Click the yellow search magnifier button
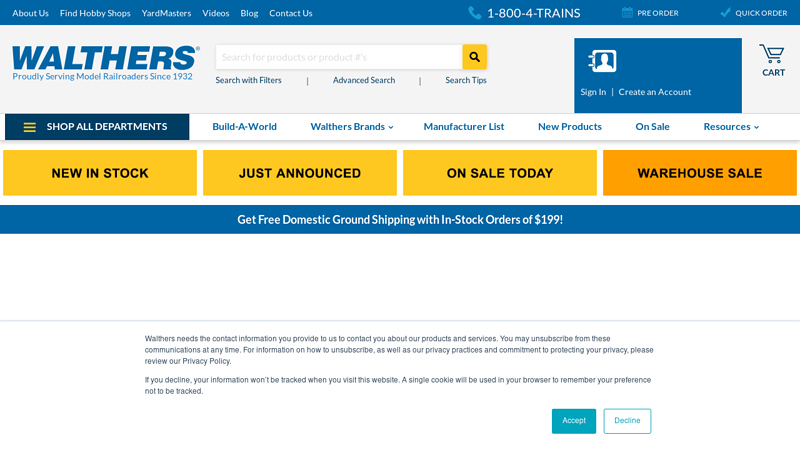 point(474,57)
